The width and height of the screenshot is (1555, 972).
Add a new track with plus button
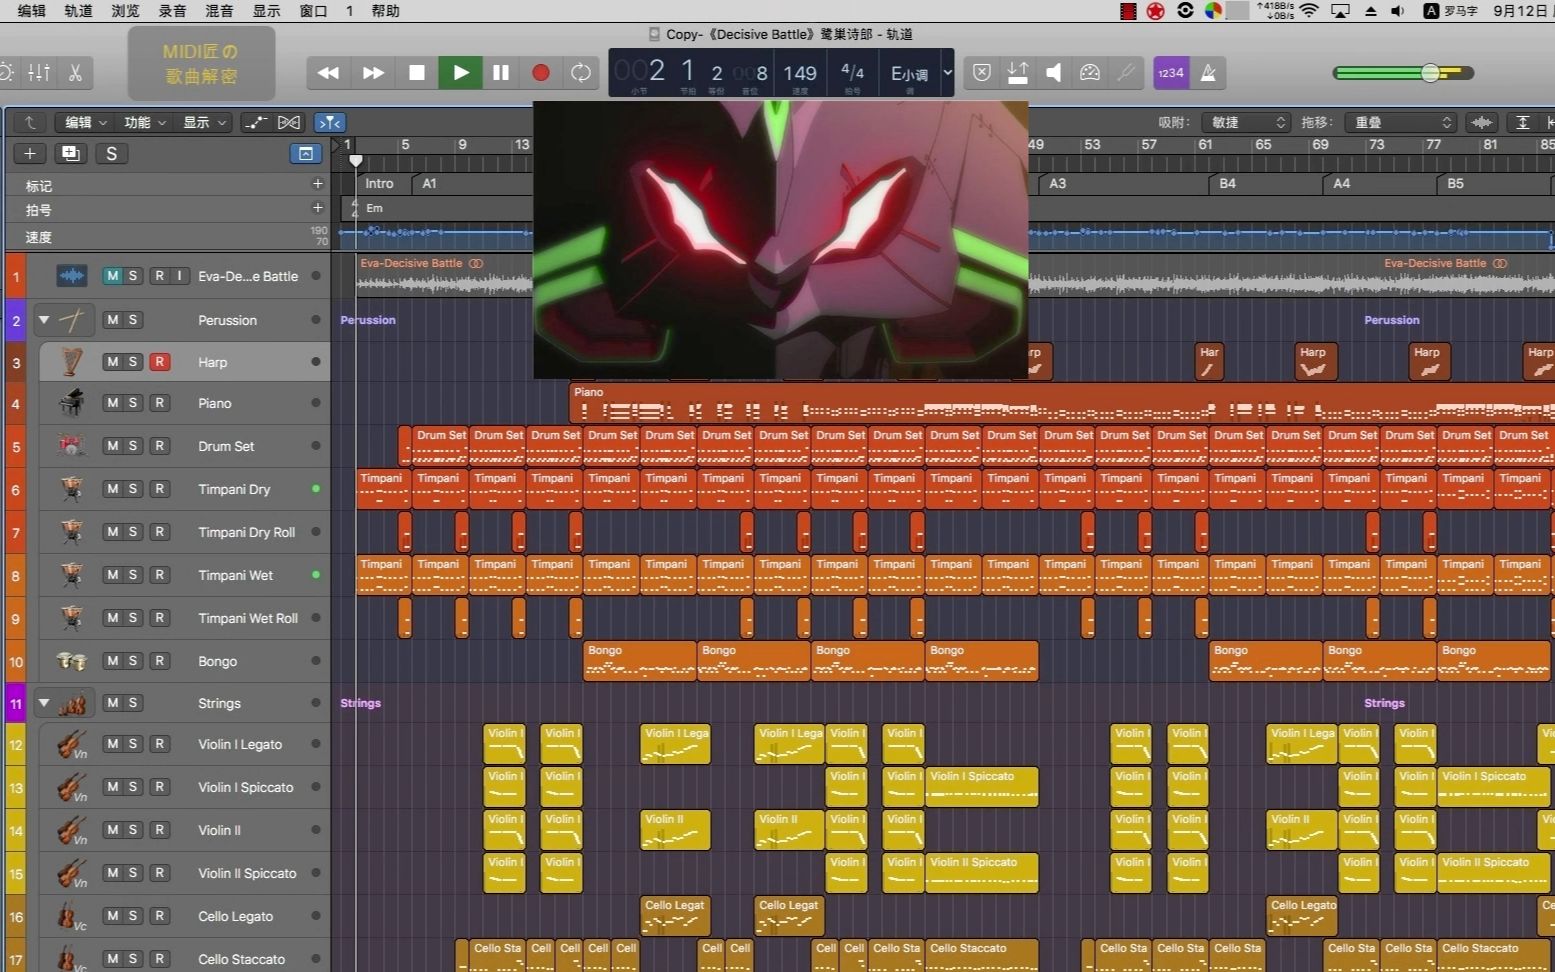tap(30, 153)
